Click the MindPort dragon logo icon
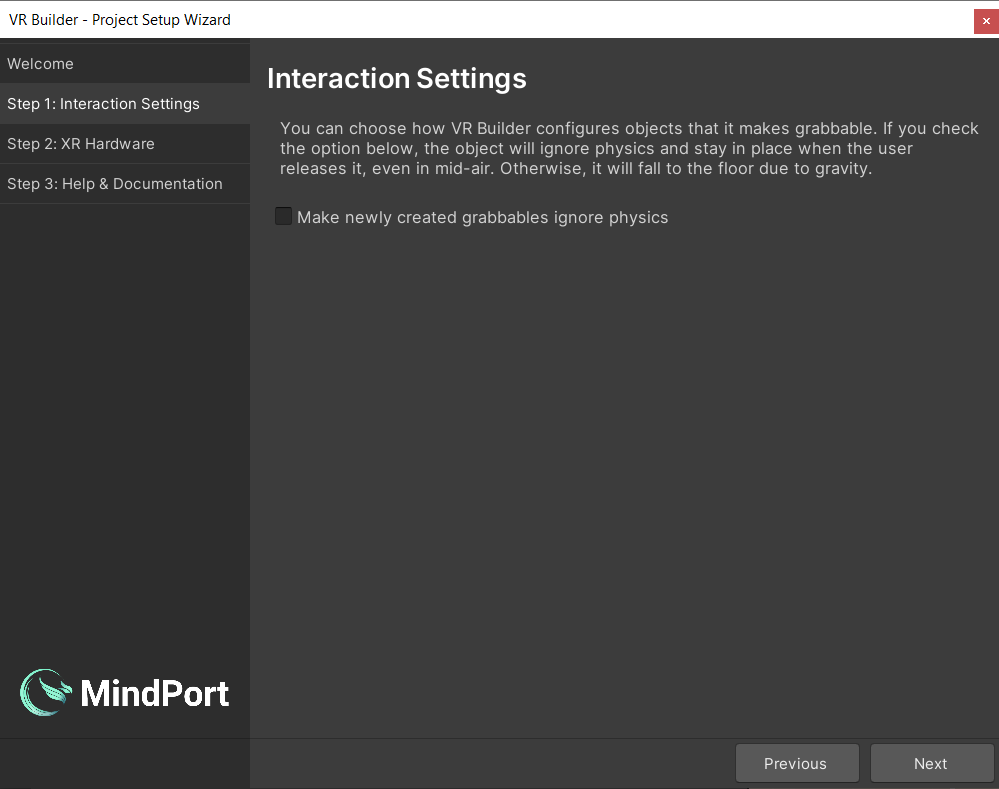999x789 pixels. [x=46, y=693]
